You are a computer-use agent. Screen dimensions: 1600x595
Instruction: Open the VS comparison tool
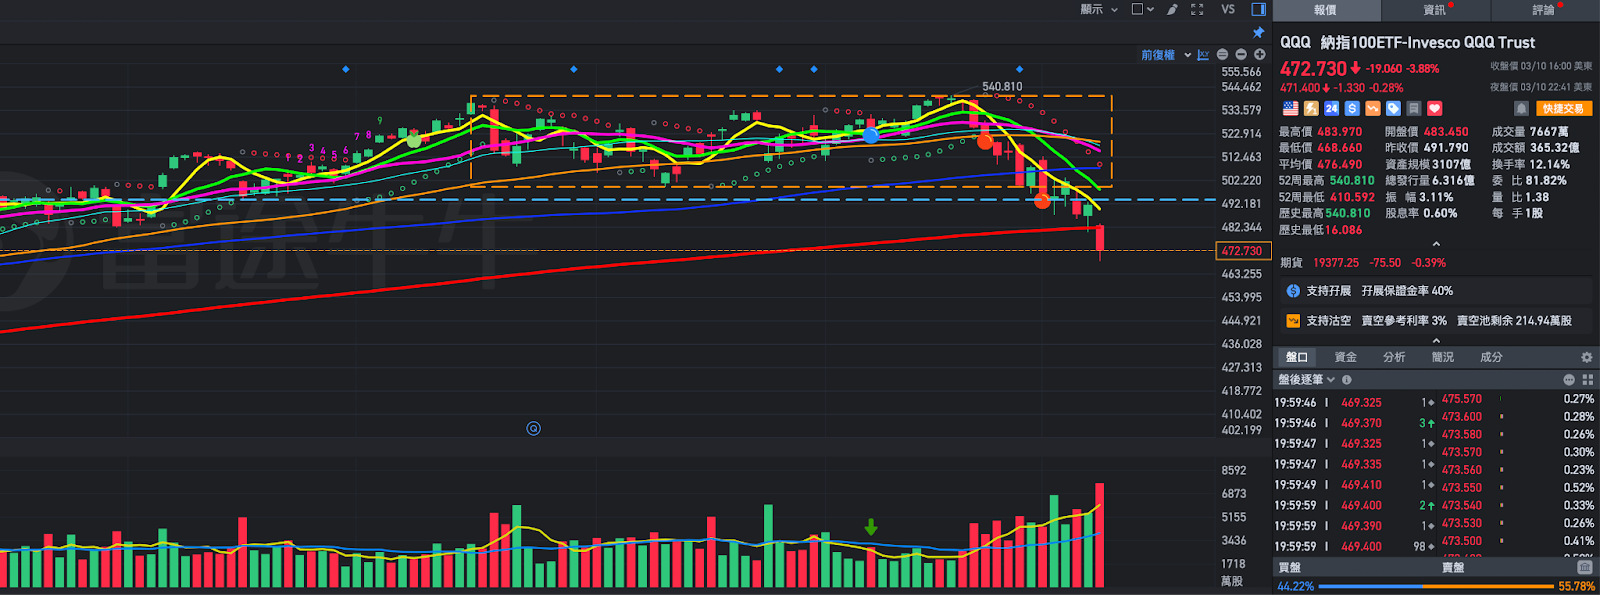(1228, 9)
